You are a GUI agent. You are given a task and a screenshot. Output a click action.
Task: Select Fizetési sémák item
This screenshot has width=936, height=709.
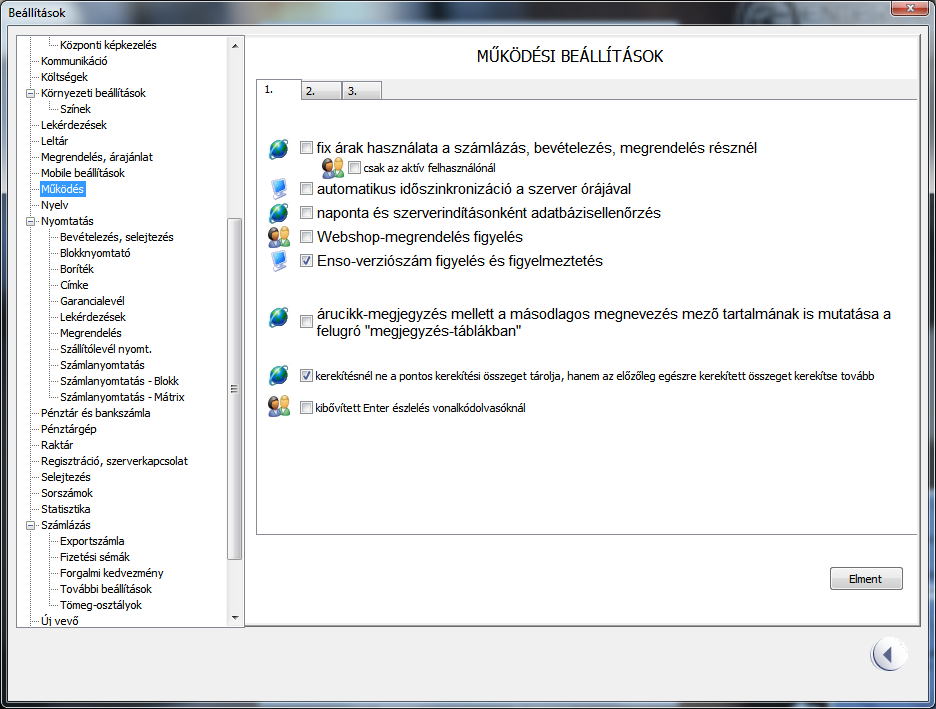tap(94, 557)
